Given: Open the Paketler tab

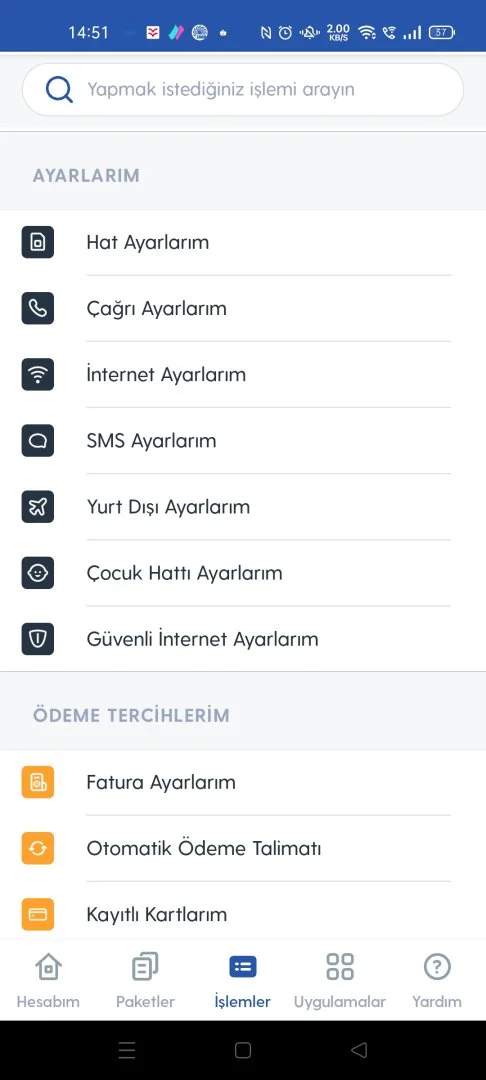Looking at the screenshot, I should tap(145, 981).
